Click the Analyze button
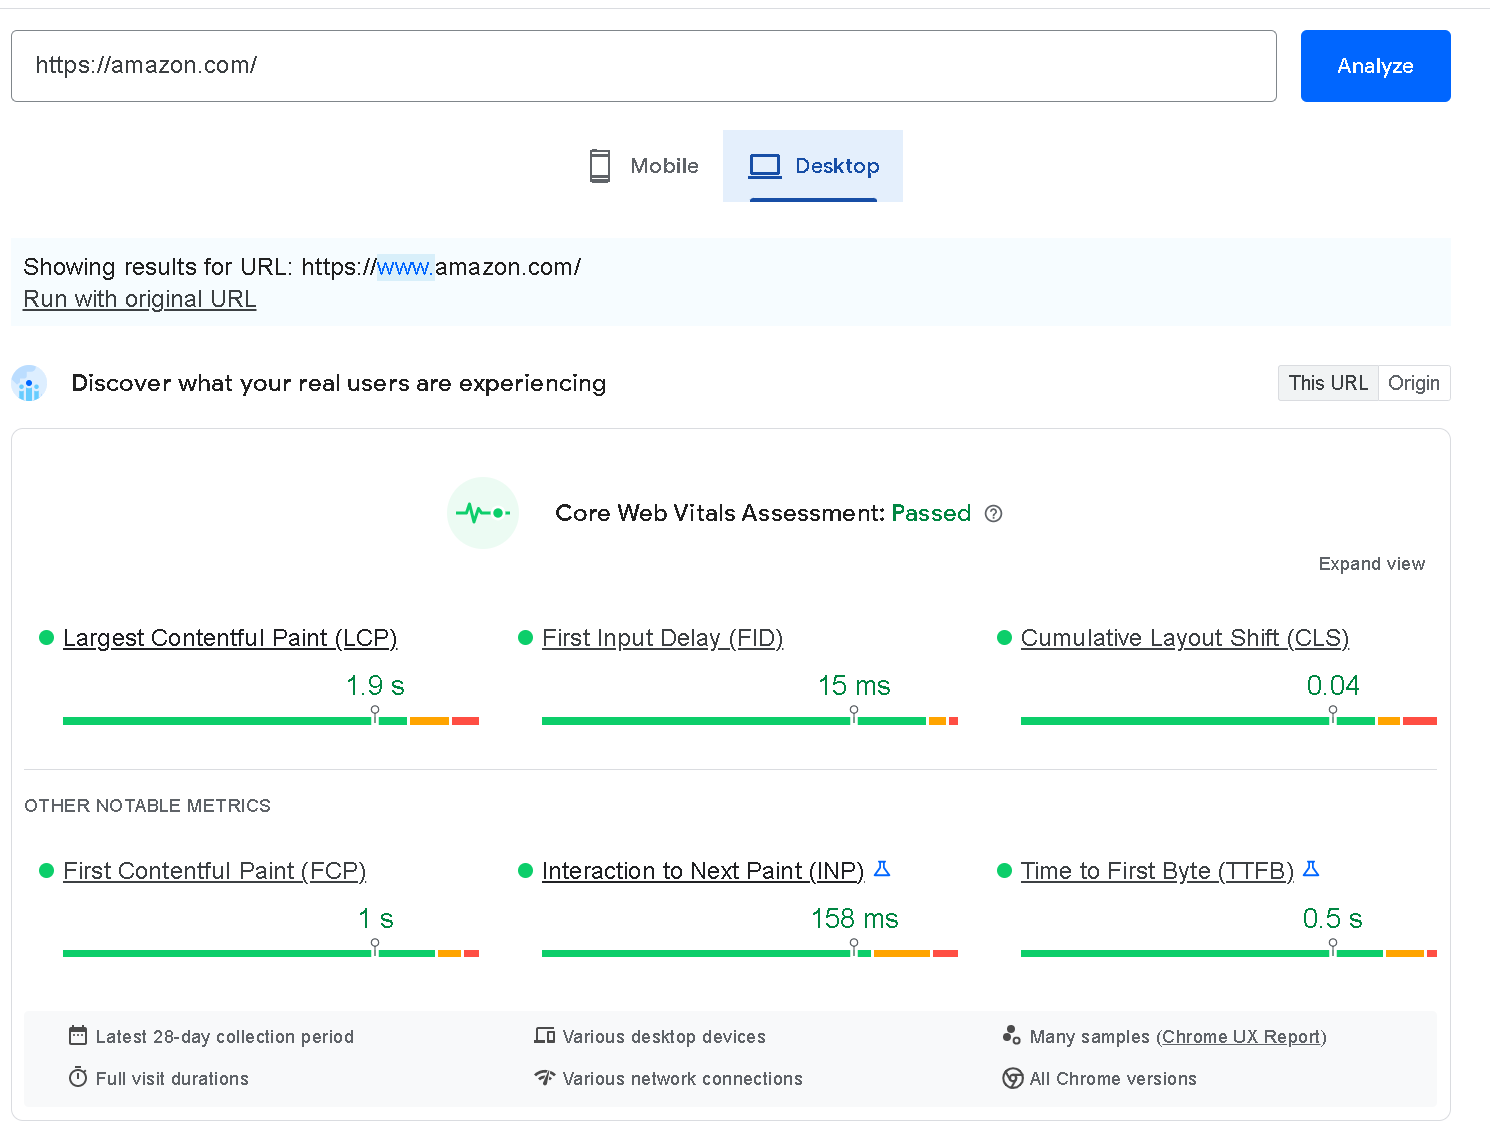This screenshot has height=1121, width=1490. [1375, 66]
